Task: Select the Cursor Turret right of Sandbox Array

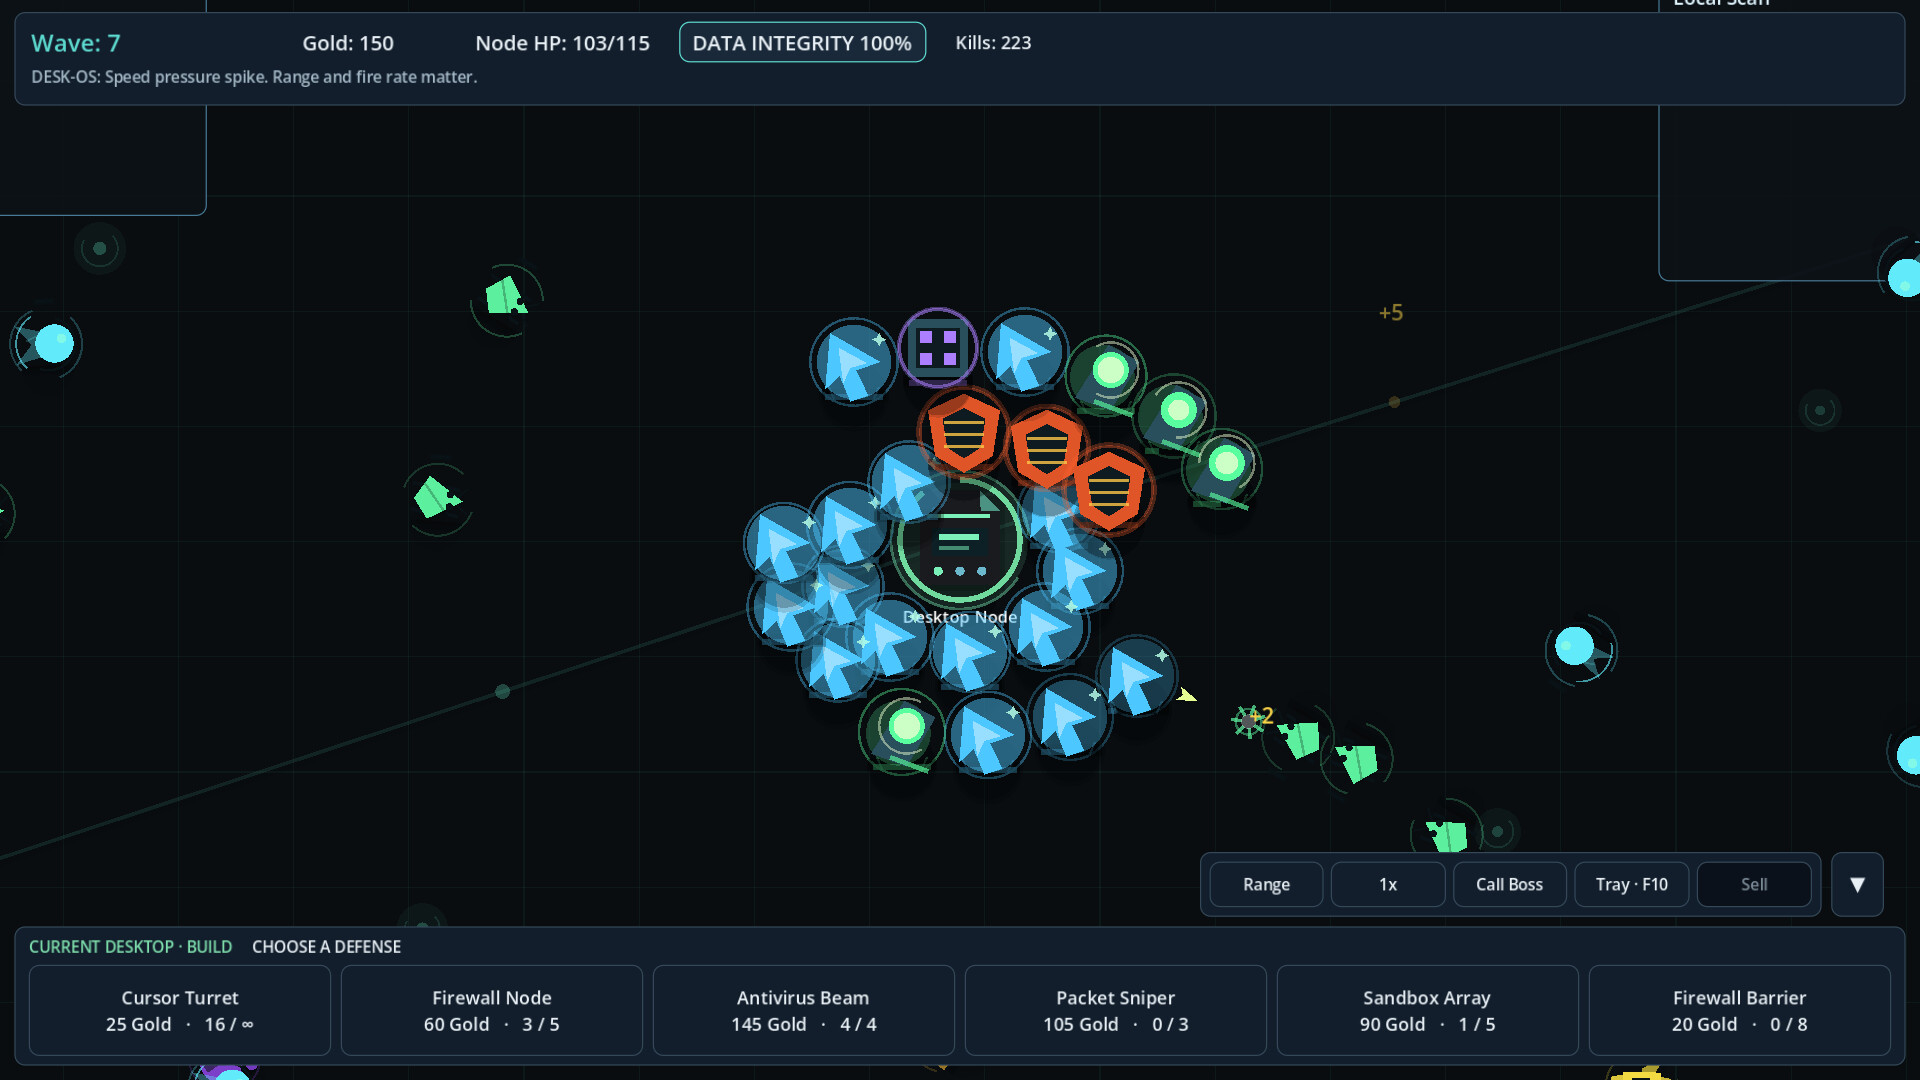Action: tap(1024, 352)
